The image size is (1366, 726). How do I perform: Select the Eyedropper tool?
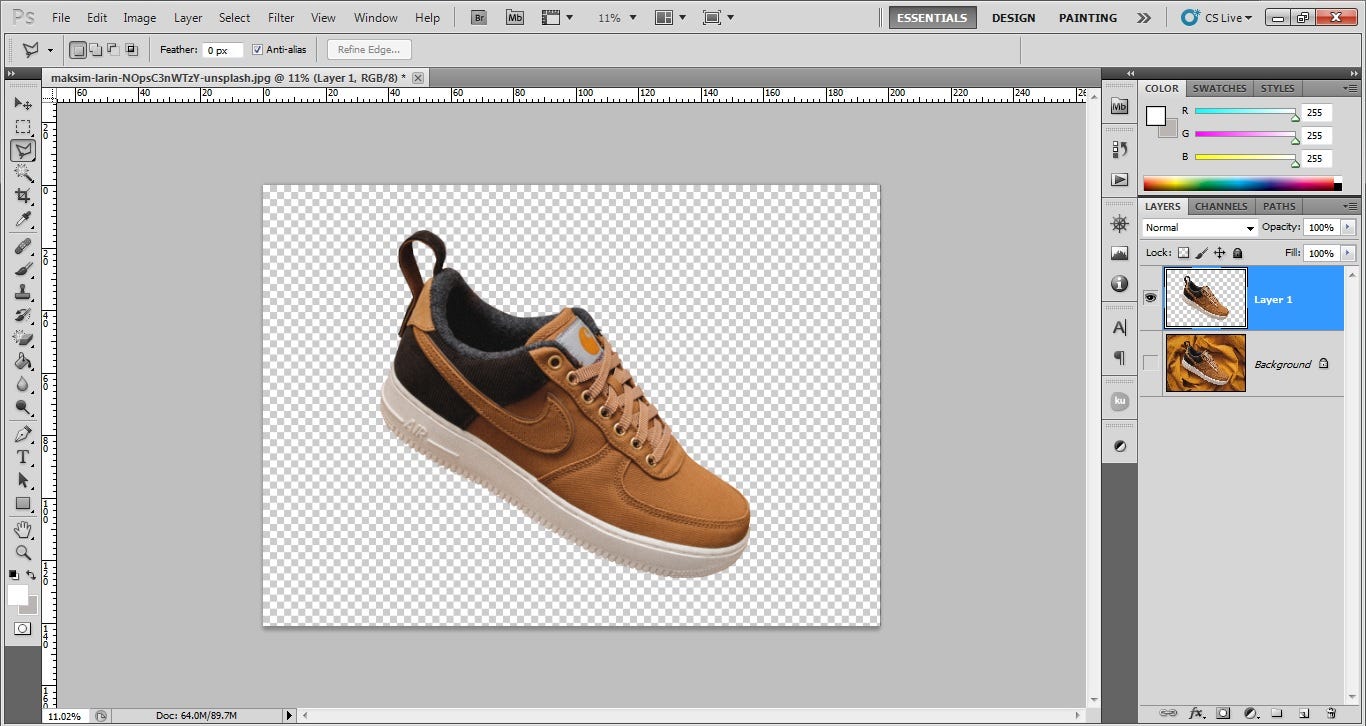(24, 219)
